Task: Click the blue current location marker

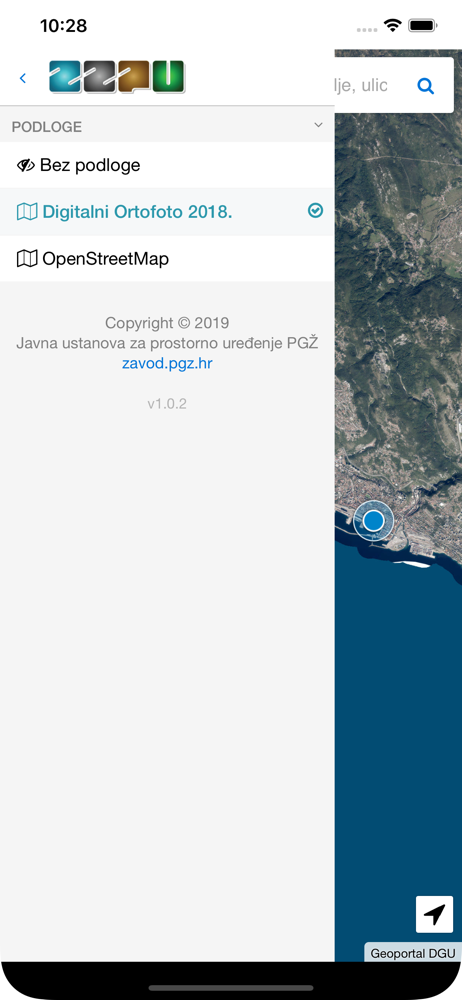Action: 373,520
